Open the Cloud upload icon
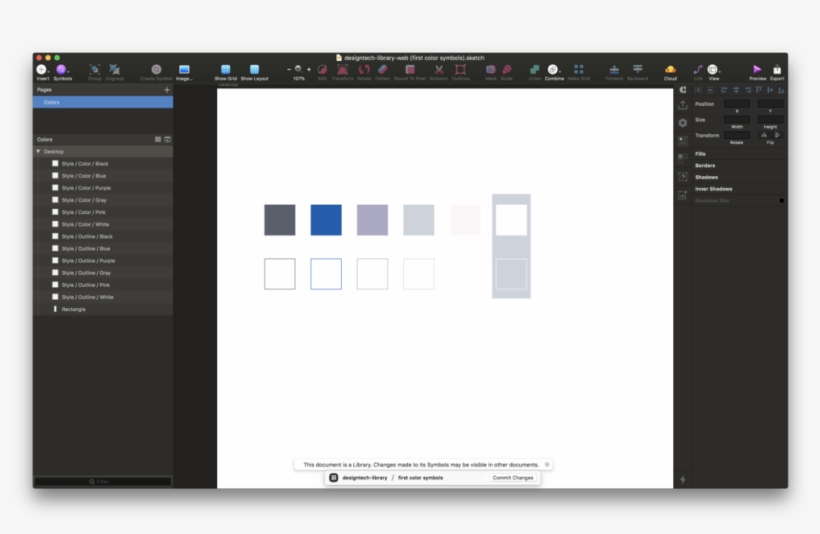 pos(670,70)
